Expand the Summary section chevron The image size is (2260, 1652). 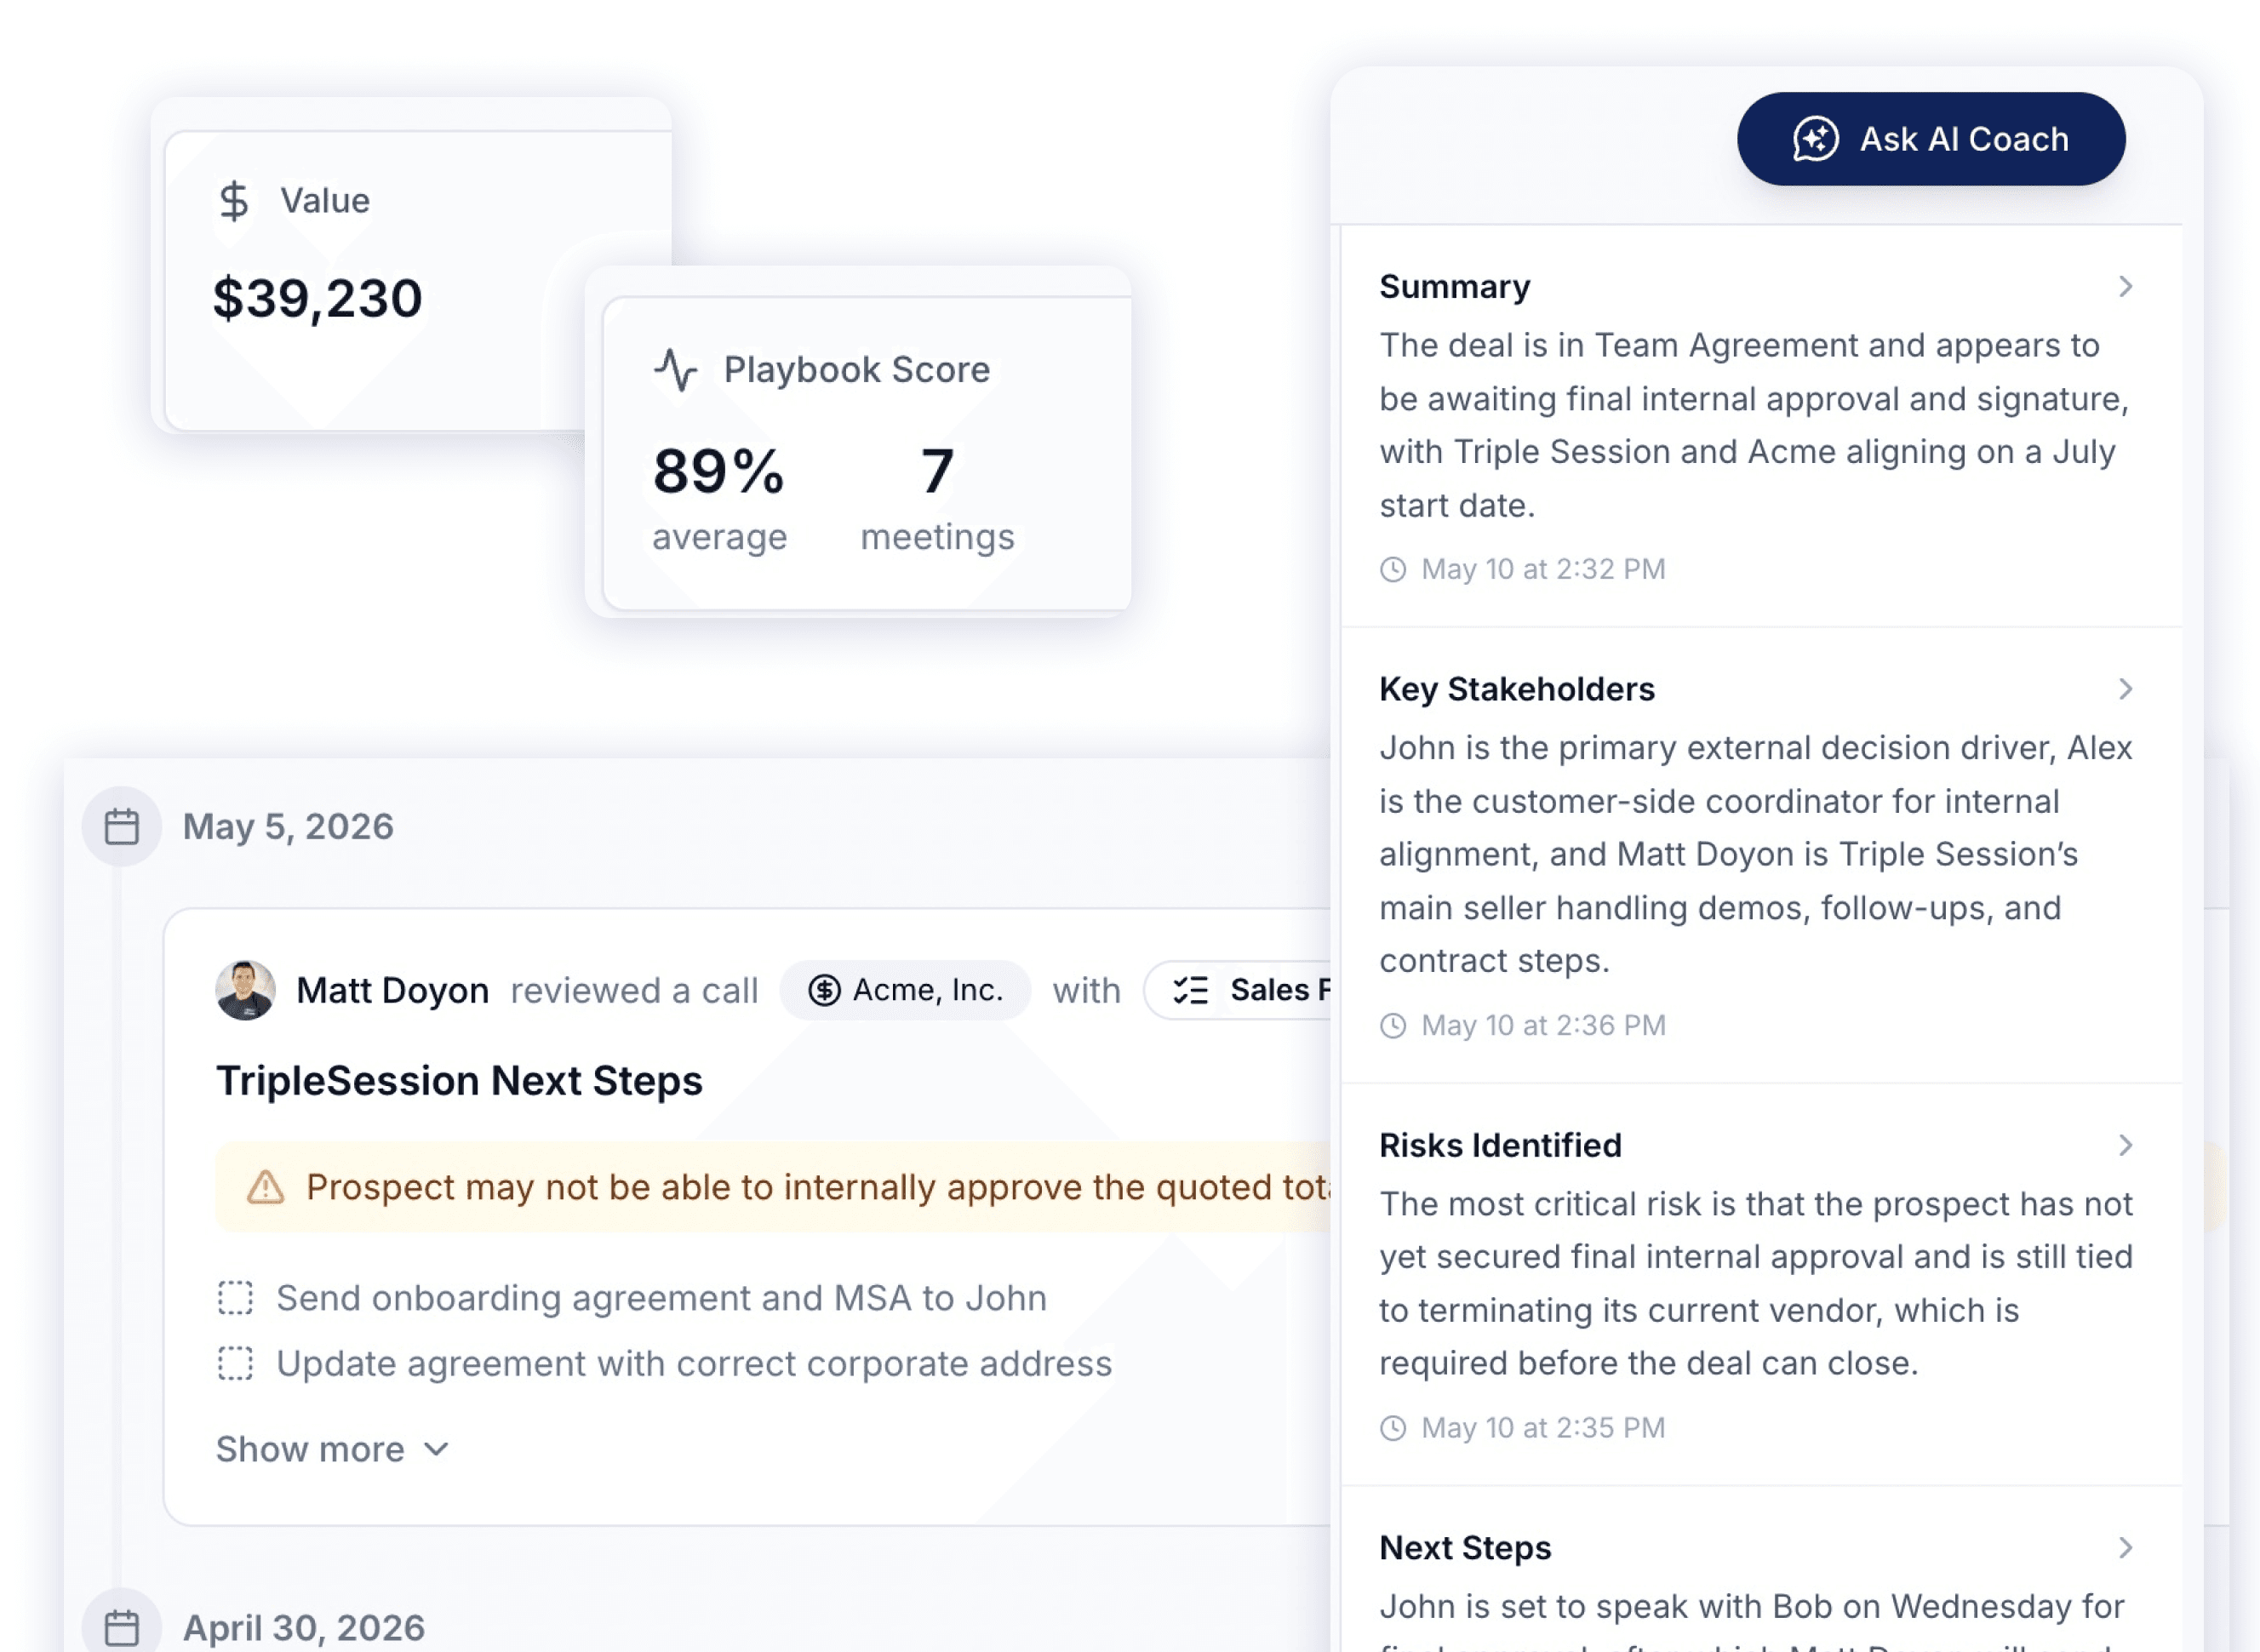[x=2125, y=287]
